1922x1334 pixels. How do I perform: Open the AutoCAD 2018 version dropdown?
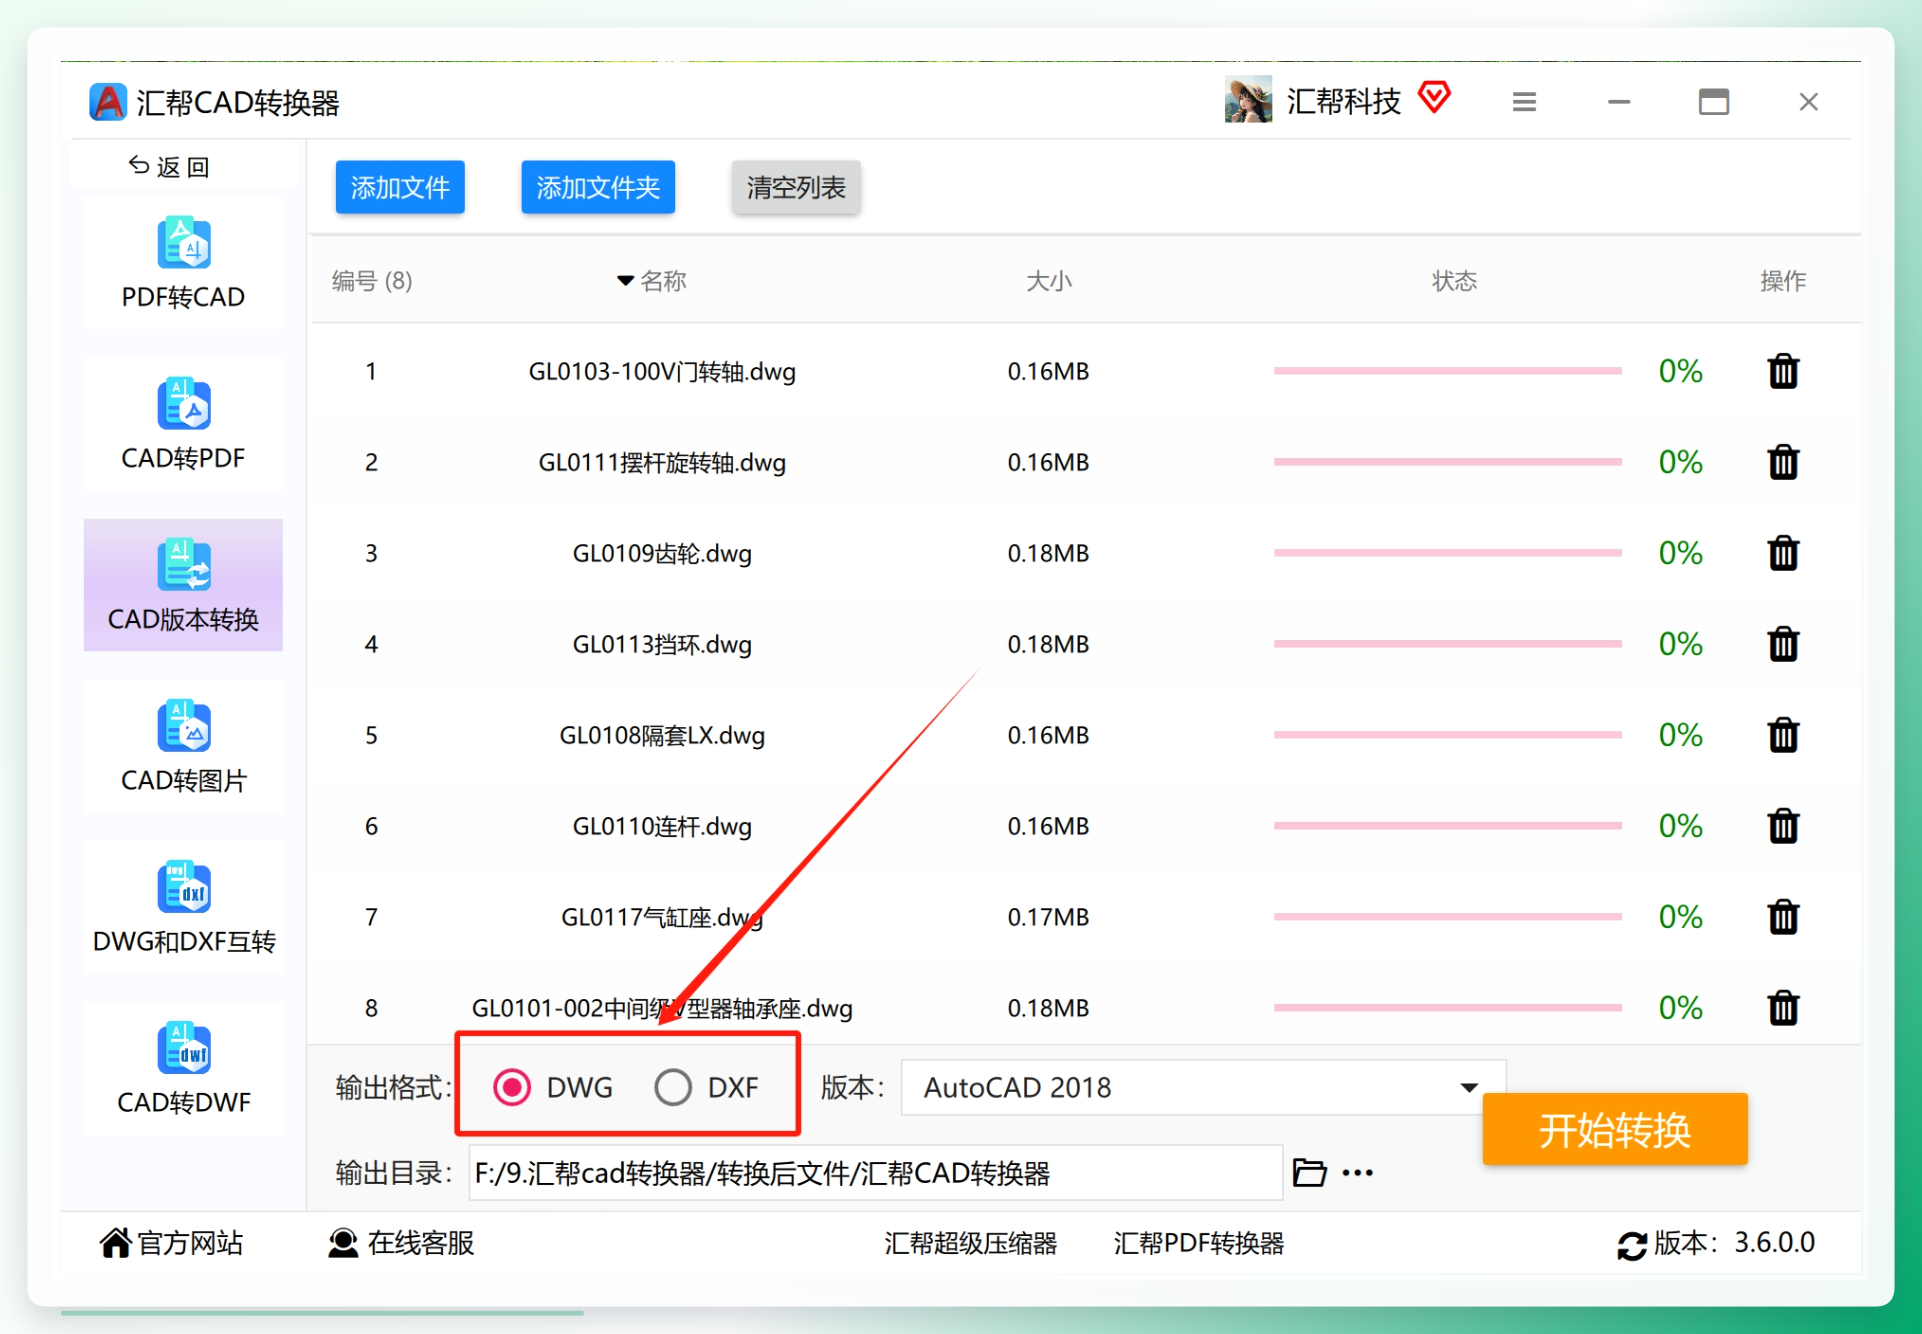coord(1203,1087)
